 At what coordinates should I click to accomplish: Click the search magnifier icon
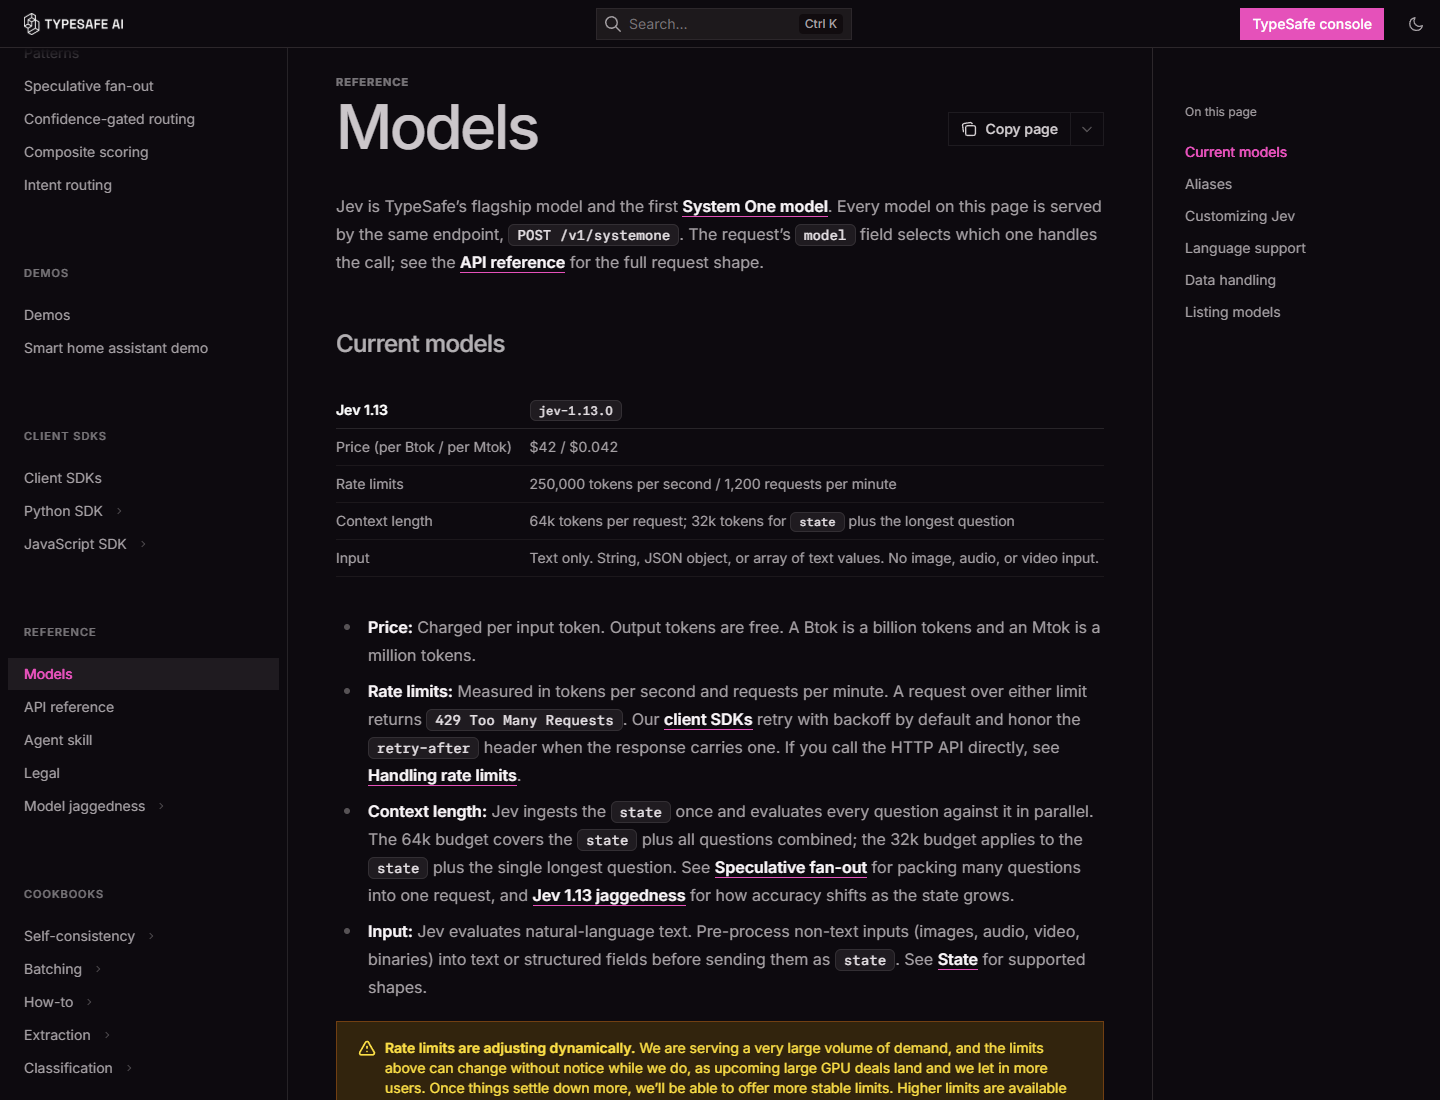(x=613, y=24)
